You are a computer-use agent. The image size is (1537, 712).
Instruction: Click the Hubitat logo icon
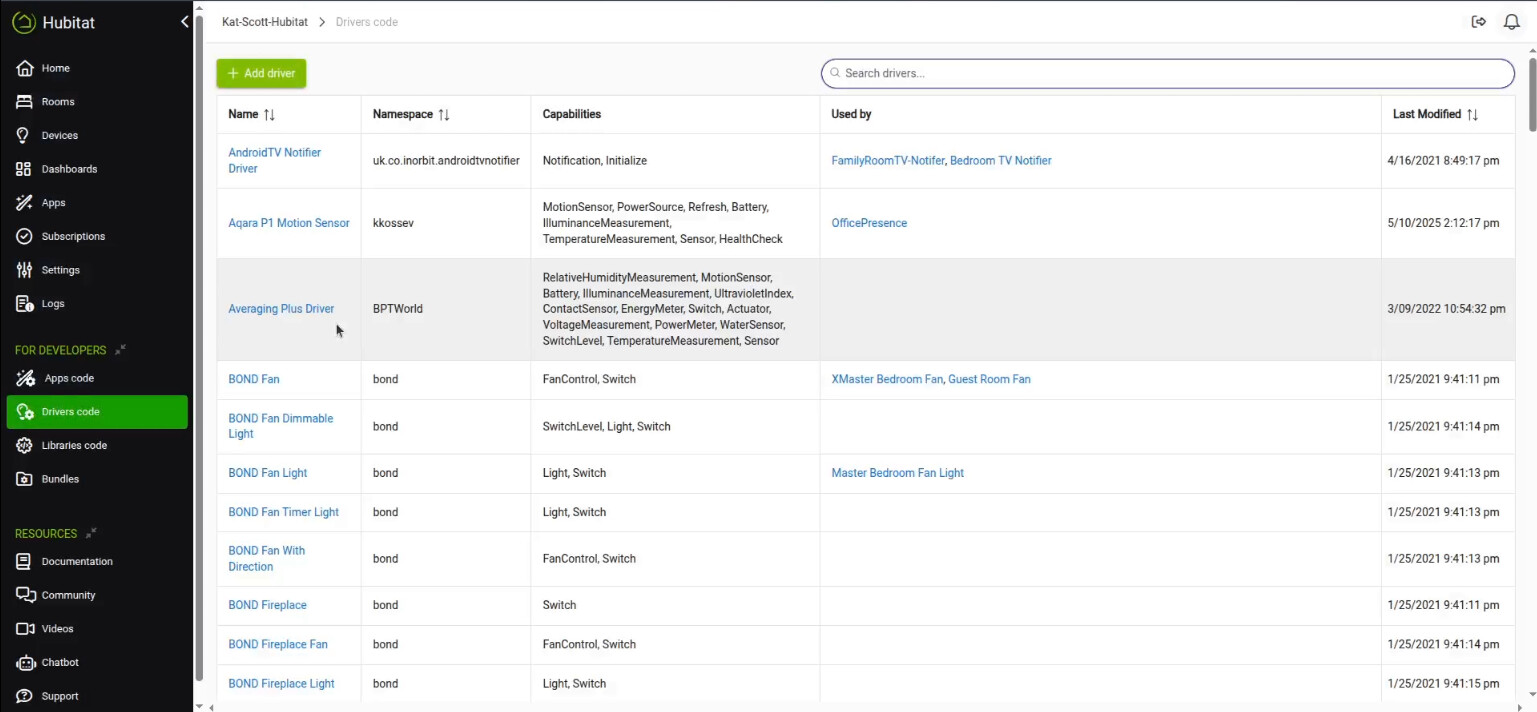[24, 22]
